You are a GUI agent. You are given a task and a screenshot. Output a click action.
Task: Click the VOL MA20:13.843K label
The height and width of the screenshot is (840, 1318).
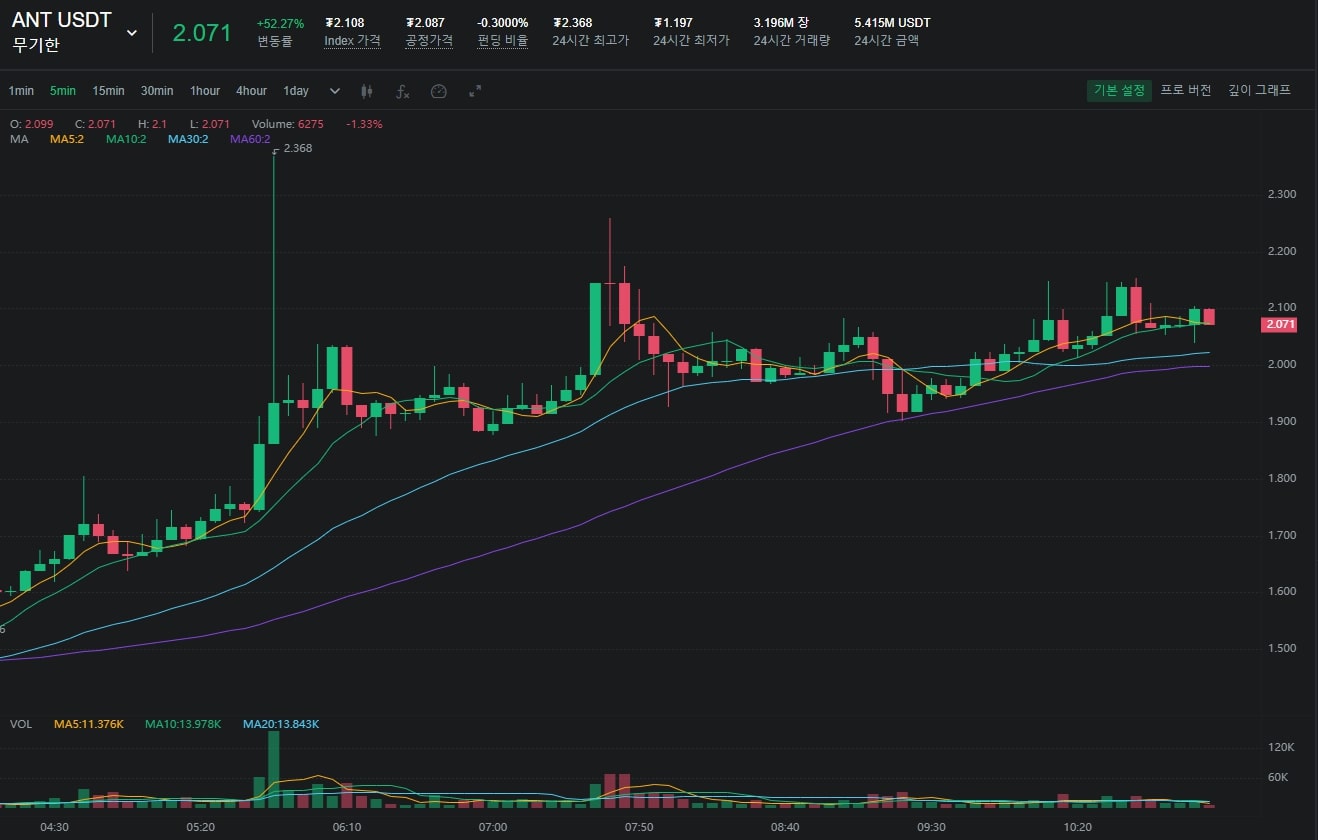pyautogui.click(x=281, y=724)
